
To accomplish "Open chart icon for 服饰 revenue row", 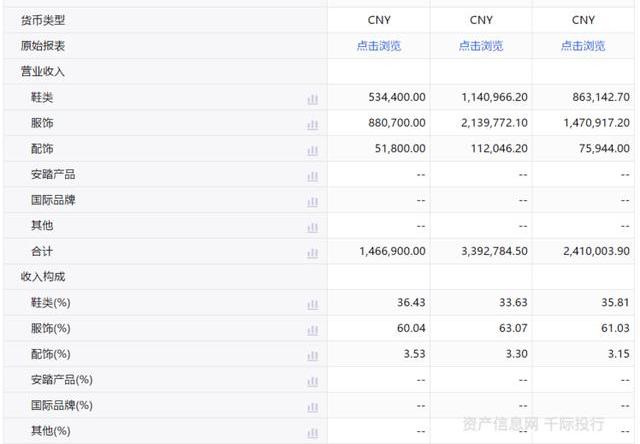I will pyautogui.click(x=313, y=124).
